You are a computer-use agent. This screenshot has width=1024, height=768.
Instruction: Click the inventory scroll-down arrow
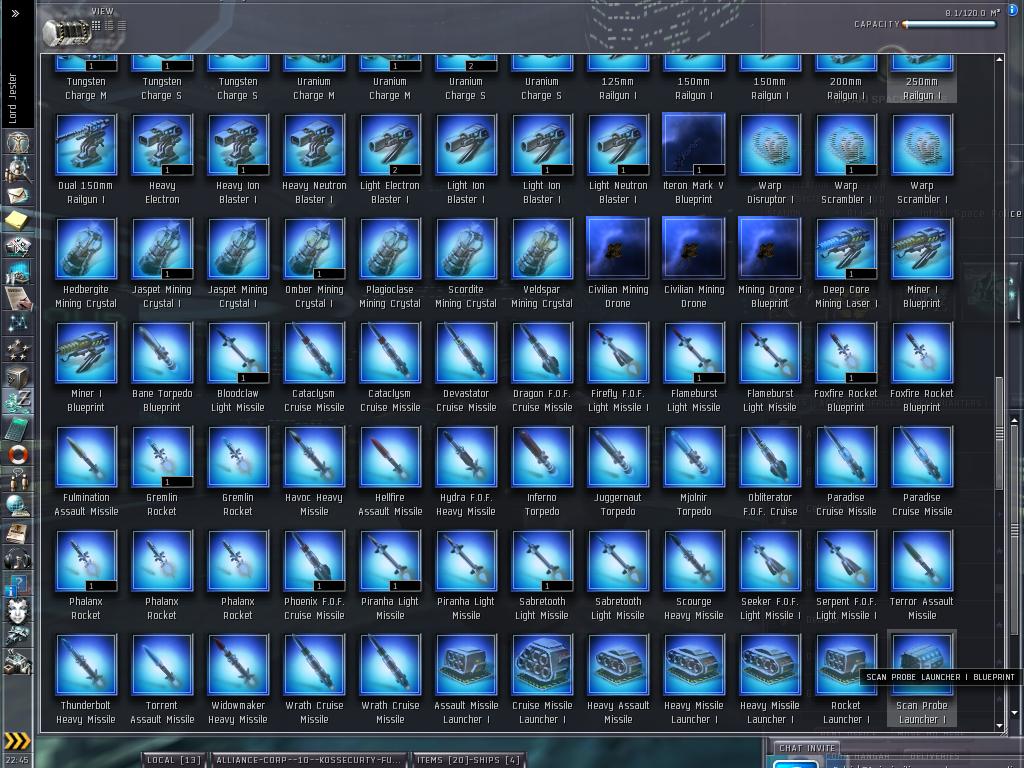coord(999,726)
